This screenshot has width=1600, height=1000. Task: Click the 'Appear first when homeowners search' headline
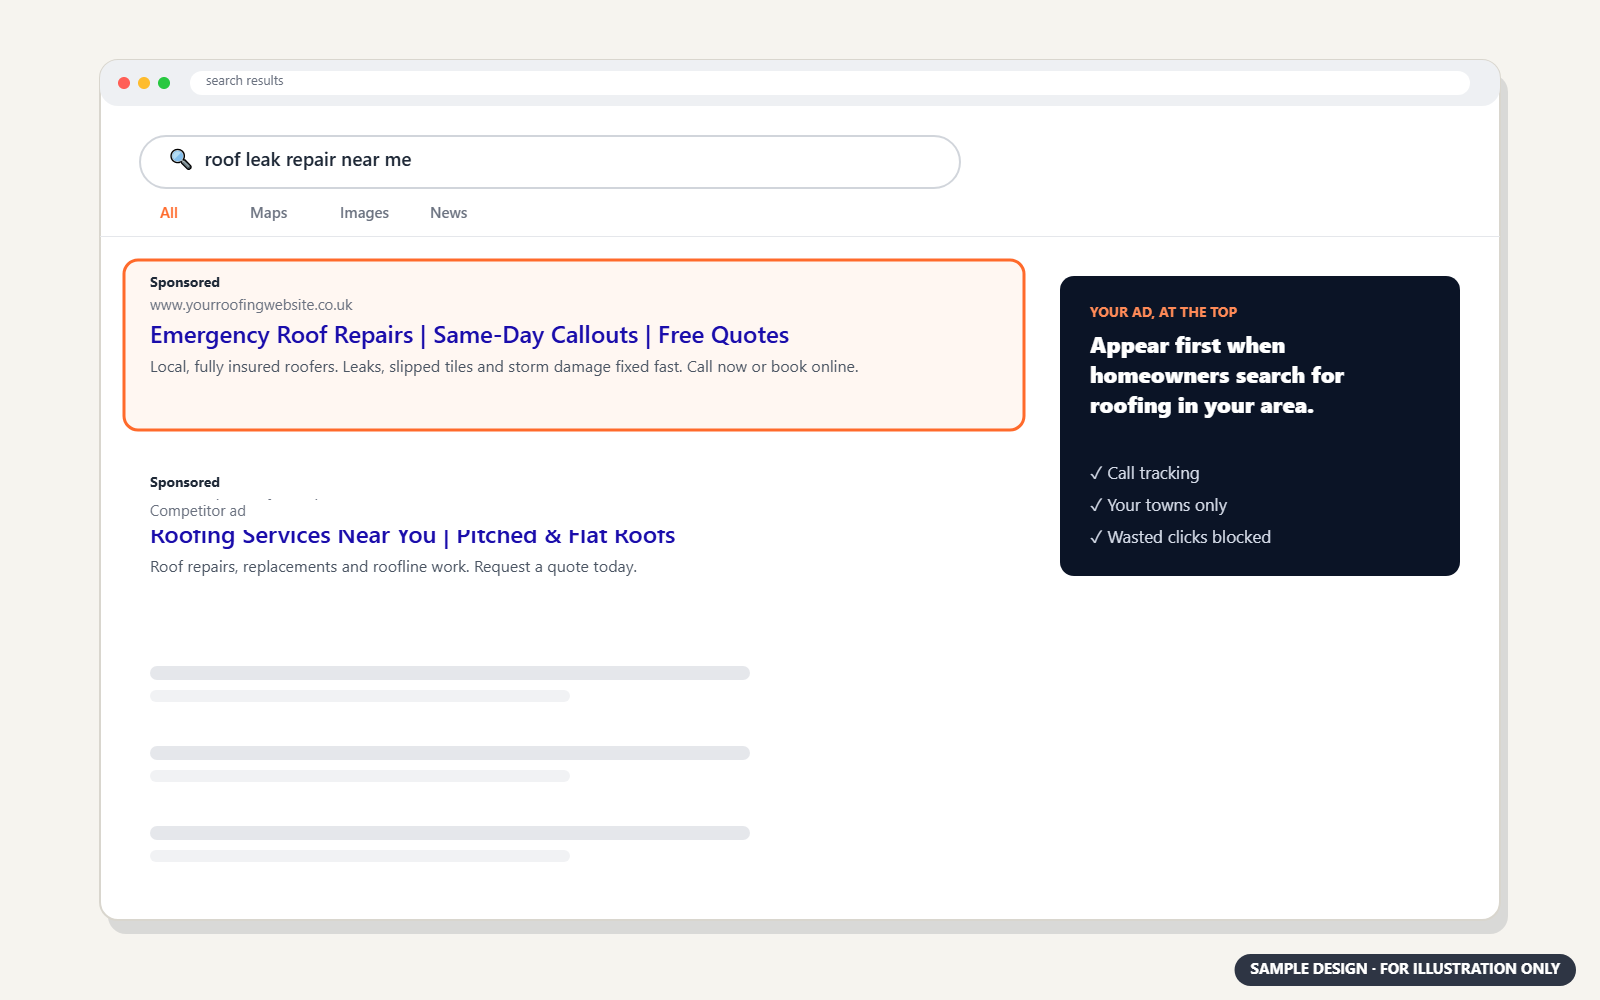[1217, 375]
